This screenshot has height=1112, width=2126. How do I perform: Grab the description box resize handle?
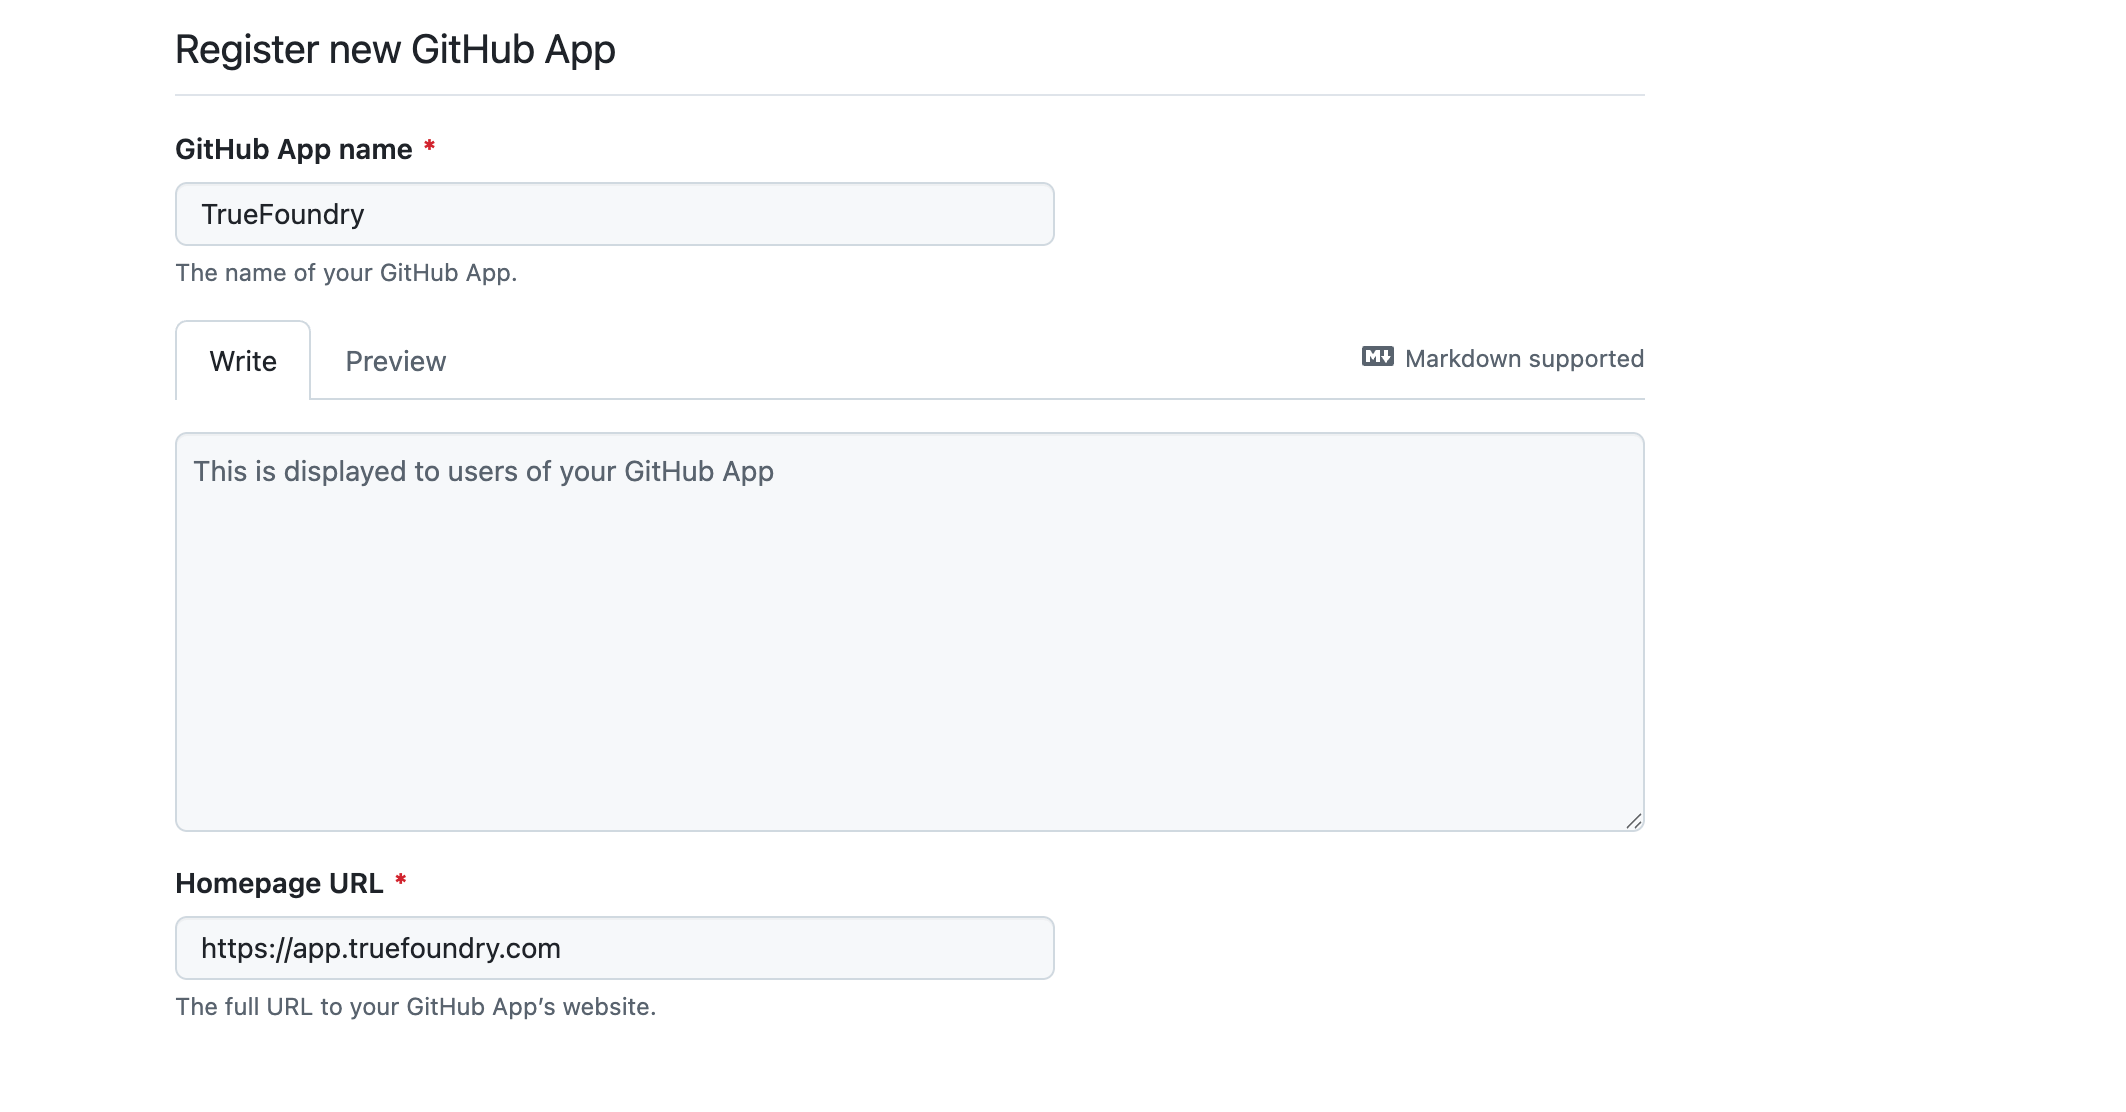pos(1633,821)
